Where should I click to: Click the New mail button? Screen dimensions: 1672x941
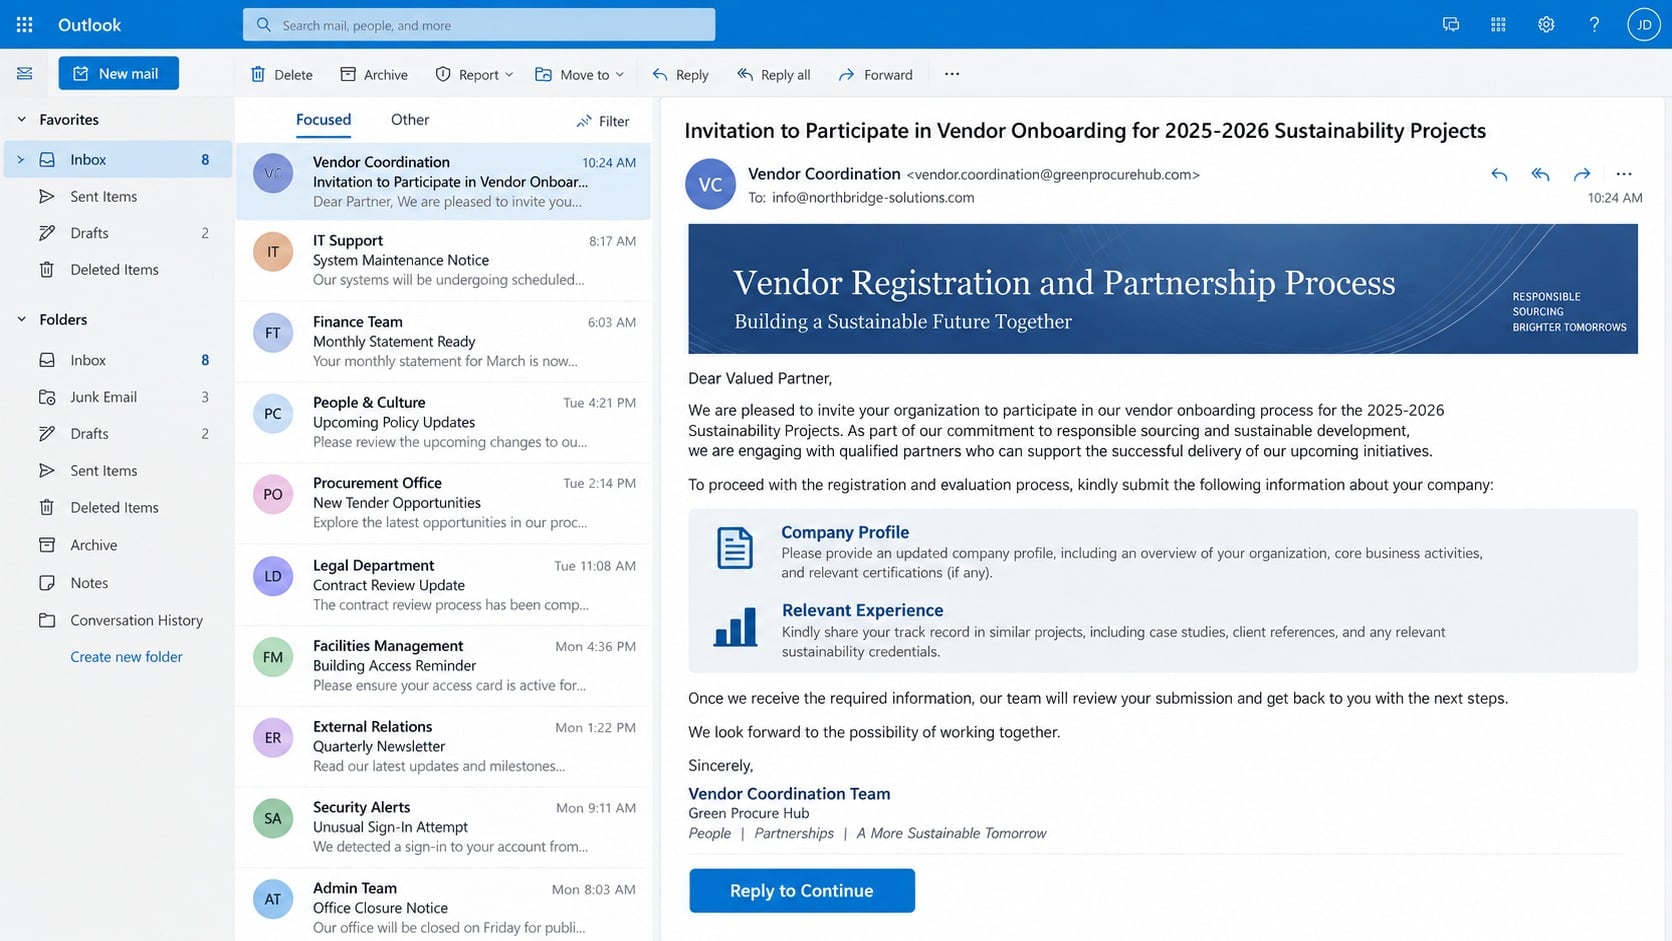[x=118, y=73]
